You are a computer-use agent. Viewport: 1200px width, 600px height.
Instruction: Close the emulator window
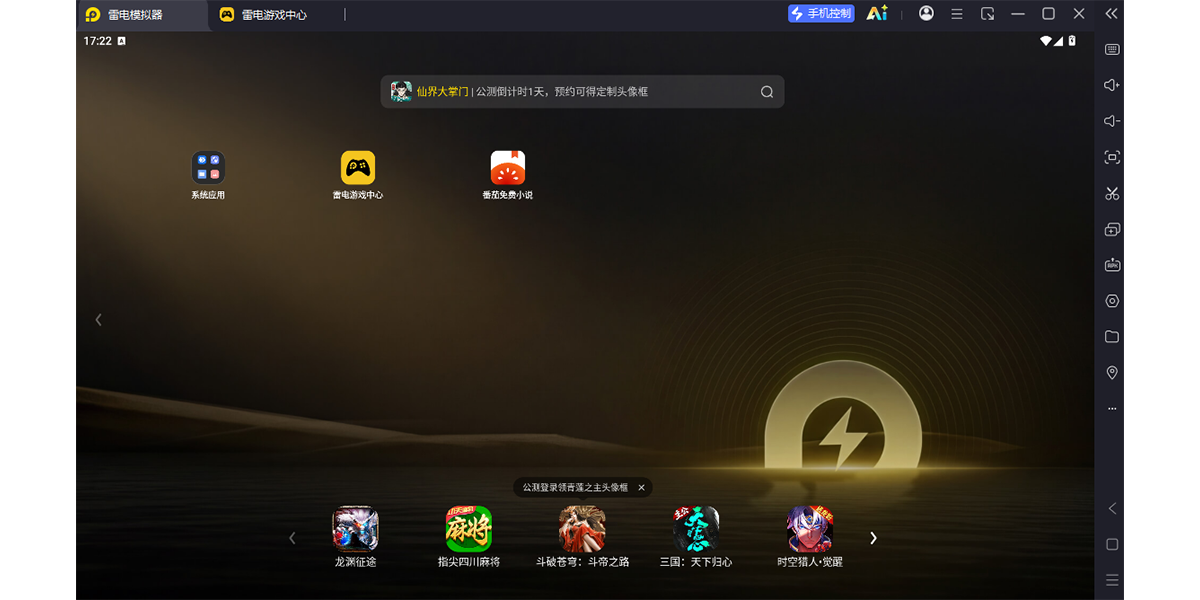(1079, 14)
